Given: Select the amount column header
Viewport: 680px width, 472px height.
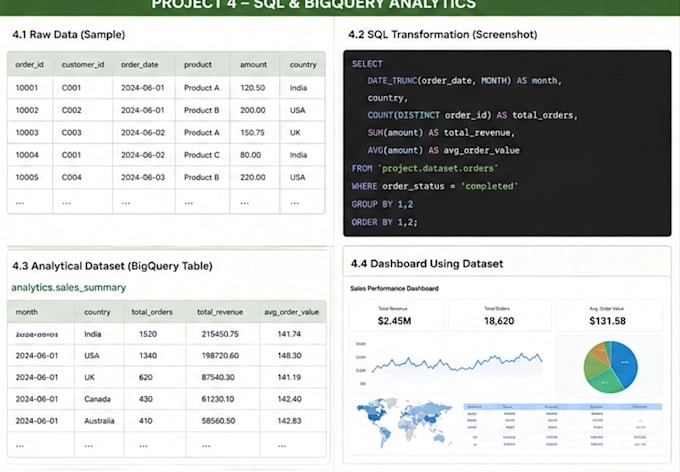Looking at the screenshot, I should pyautogui.click(x=254, y=65).
